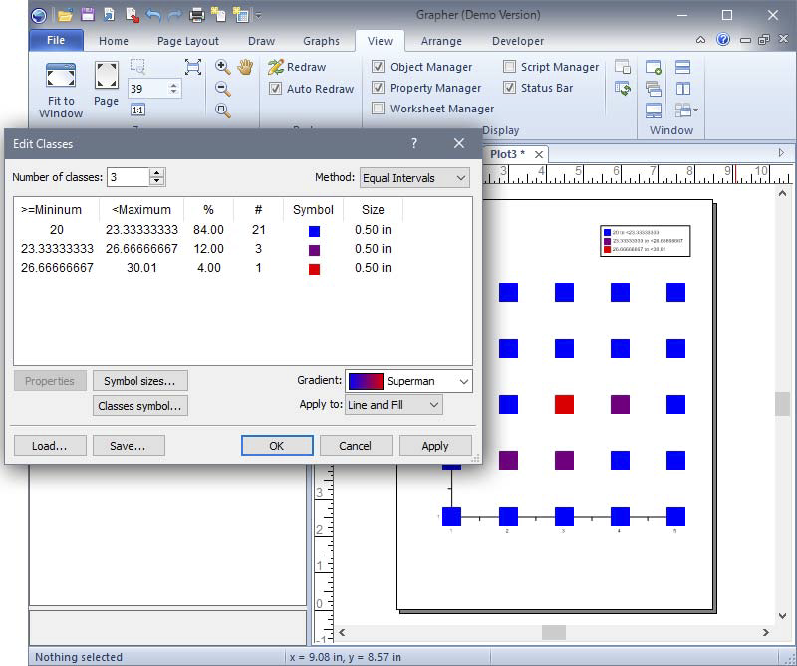Image resolution: width=797 pixels, height=666 pixels.
Task: Close the Plot3 document tab
Action: [539, 154]
